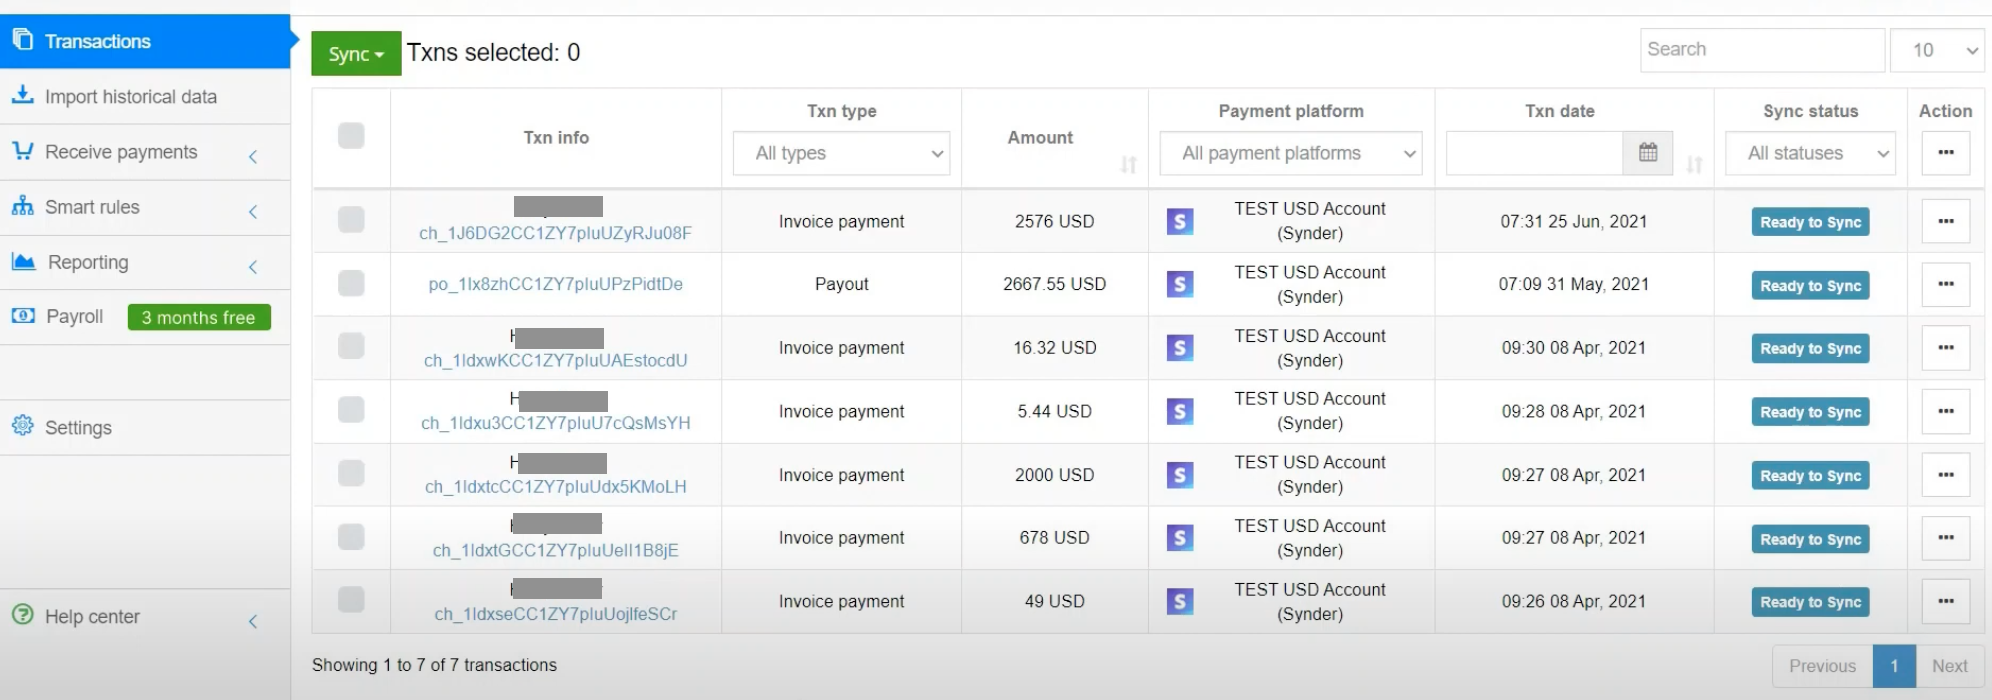Check the box for the 49 USD transaction

[351, 599]
